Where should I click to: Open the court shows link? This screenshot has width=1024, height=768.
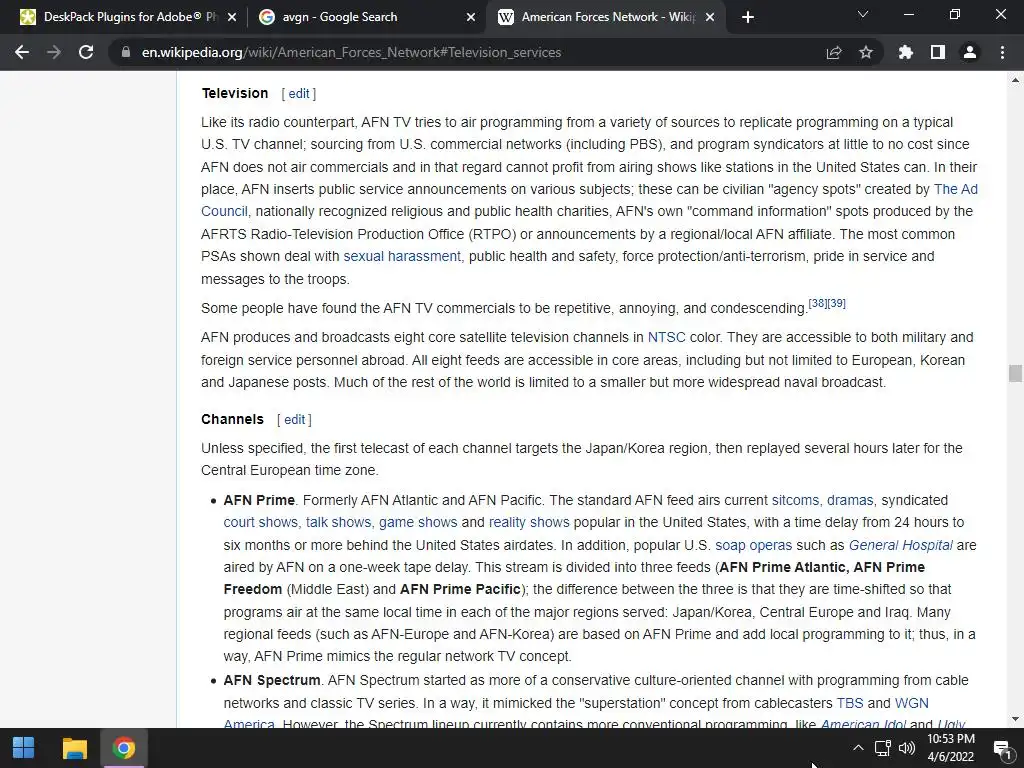pyautogui.click(x=260, y=522)
